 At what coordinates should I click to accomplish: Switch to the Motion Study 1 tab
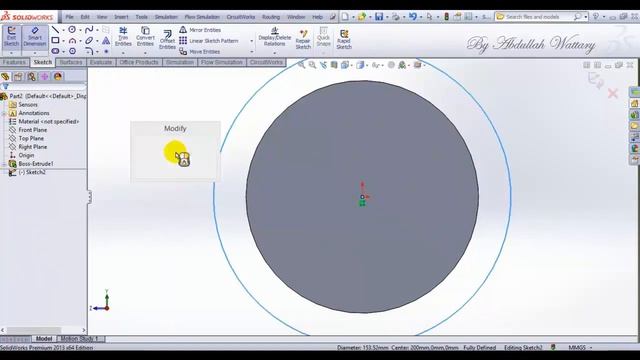click(x=80, y=339)
